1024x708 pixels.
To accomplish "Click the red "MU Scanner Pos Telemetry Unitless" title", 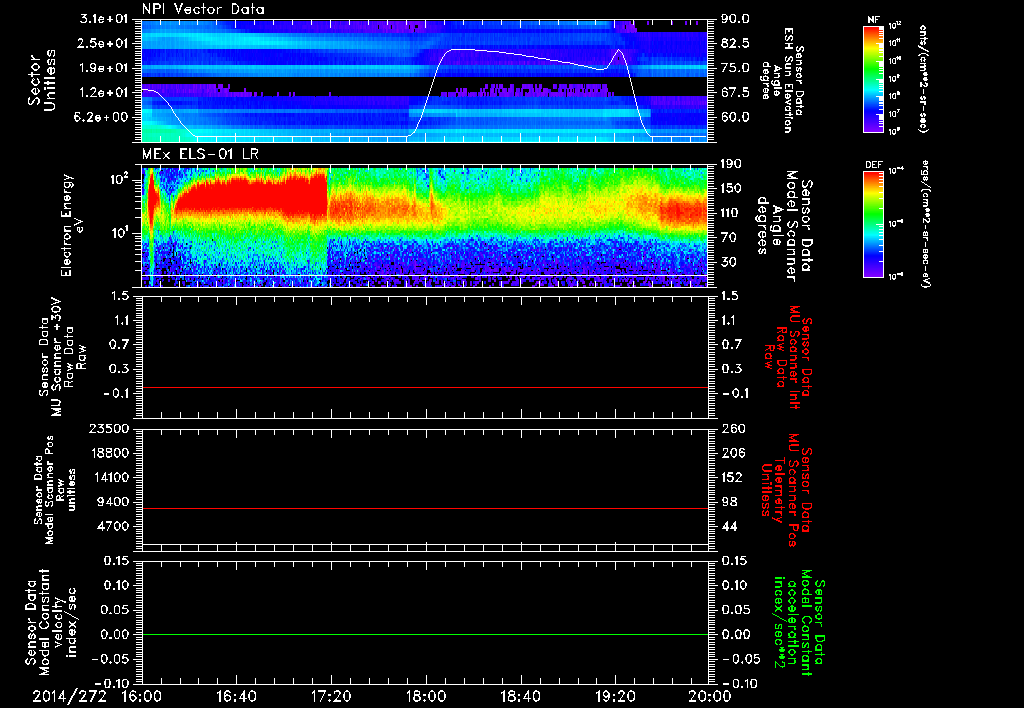I will [786, 490].
